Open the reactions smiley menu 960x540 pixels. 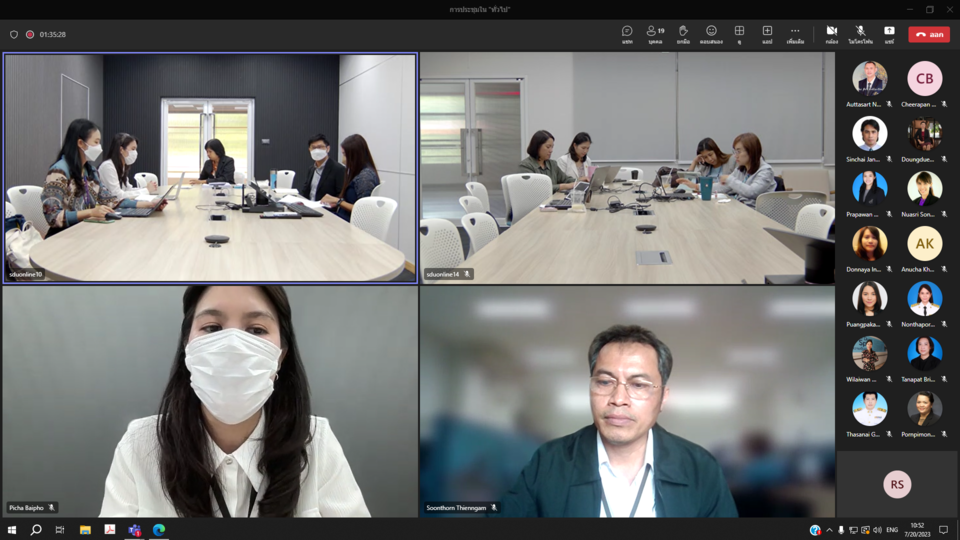tap(711, 34)
